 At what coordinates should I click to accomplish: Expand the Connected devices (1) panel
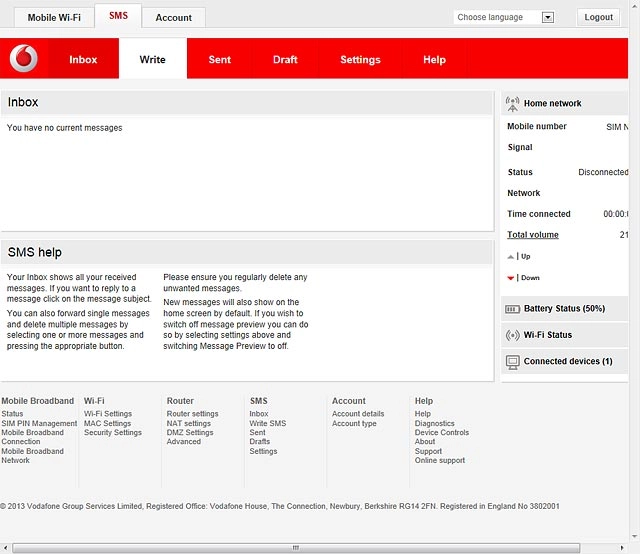(564, 362)
